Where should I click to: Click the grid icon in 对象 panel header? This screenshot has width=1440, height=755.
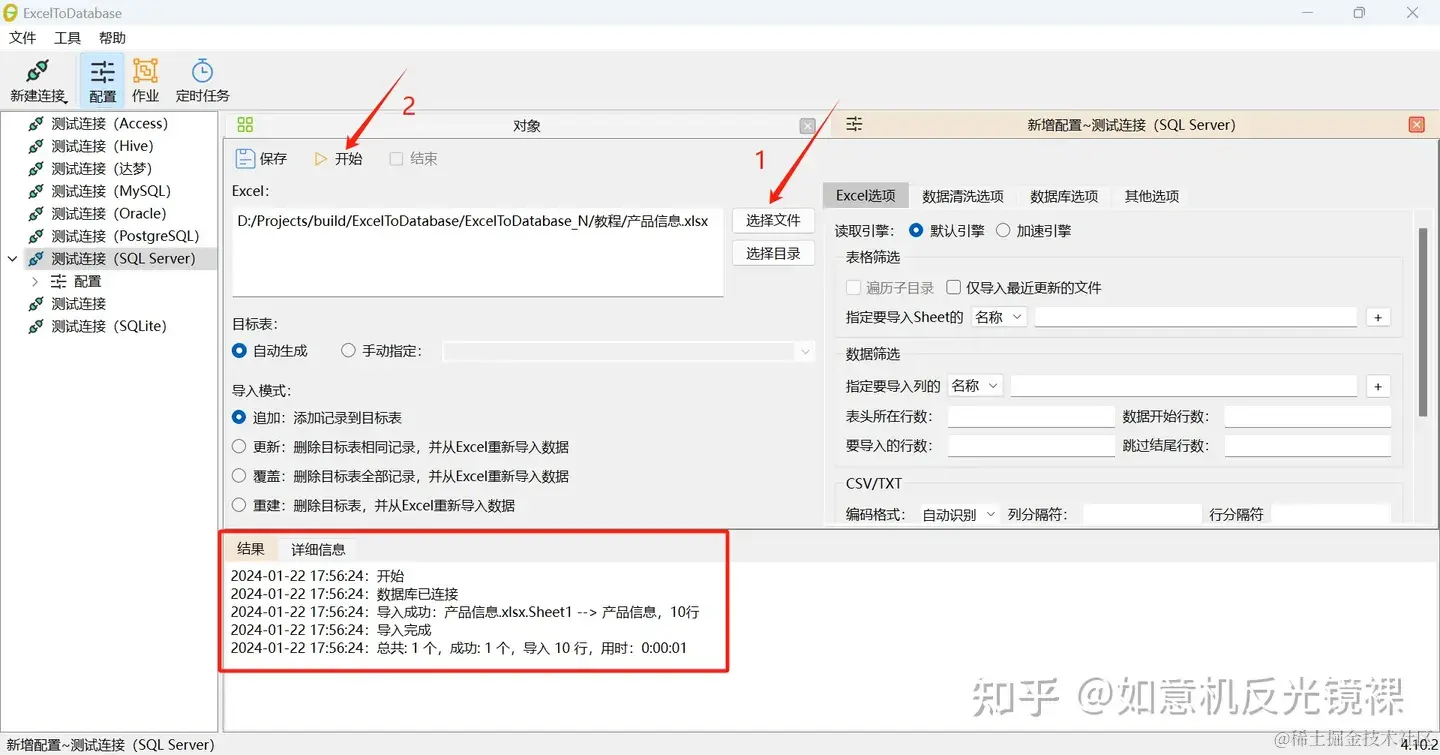245,125
